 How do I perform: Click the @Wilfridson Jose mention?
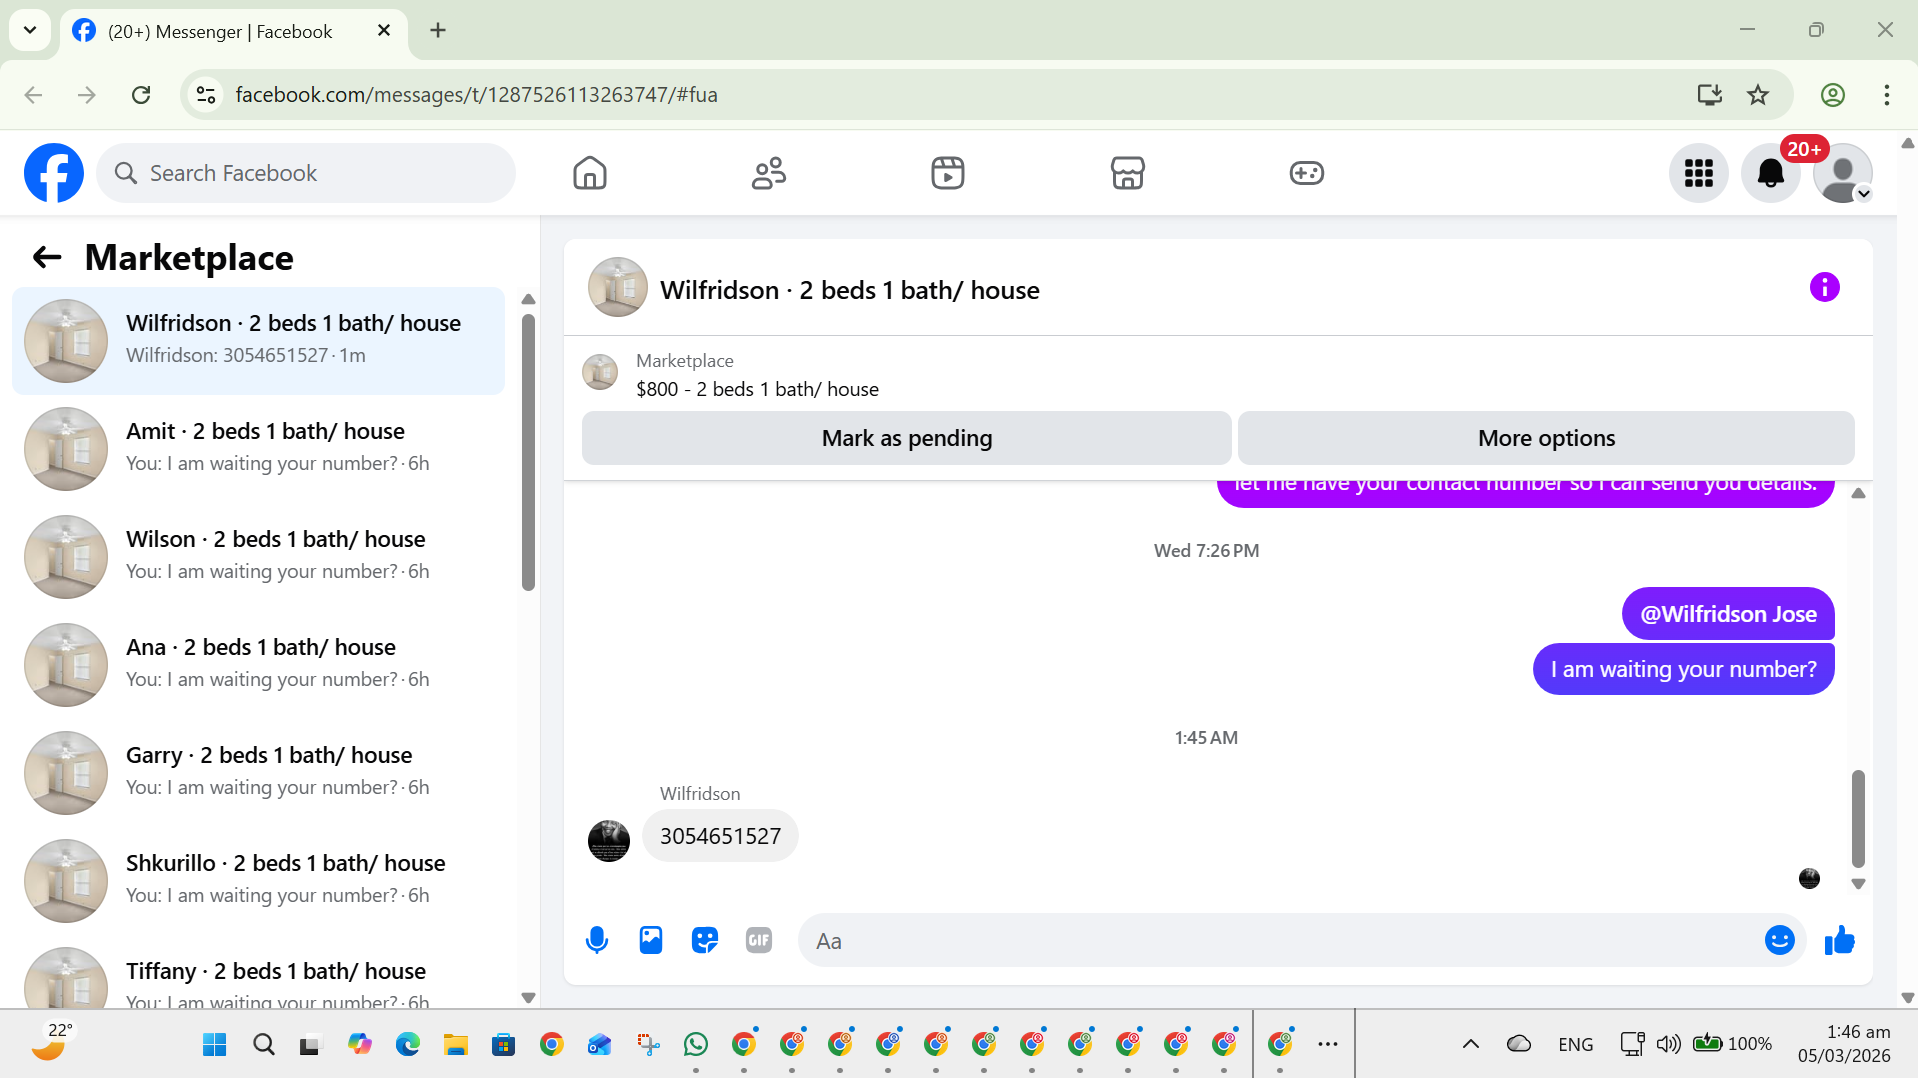pyautogui.click(x=1728, y=614)
